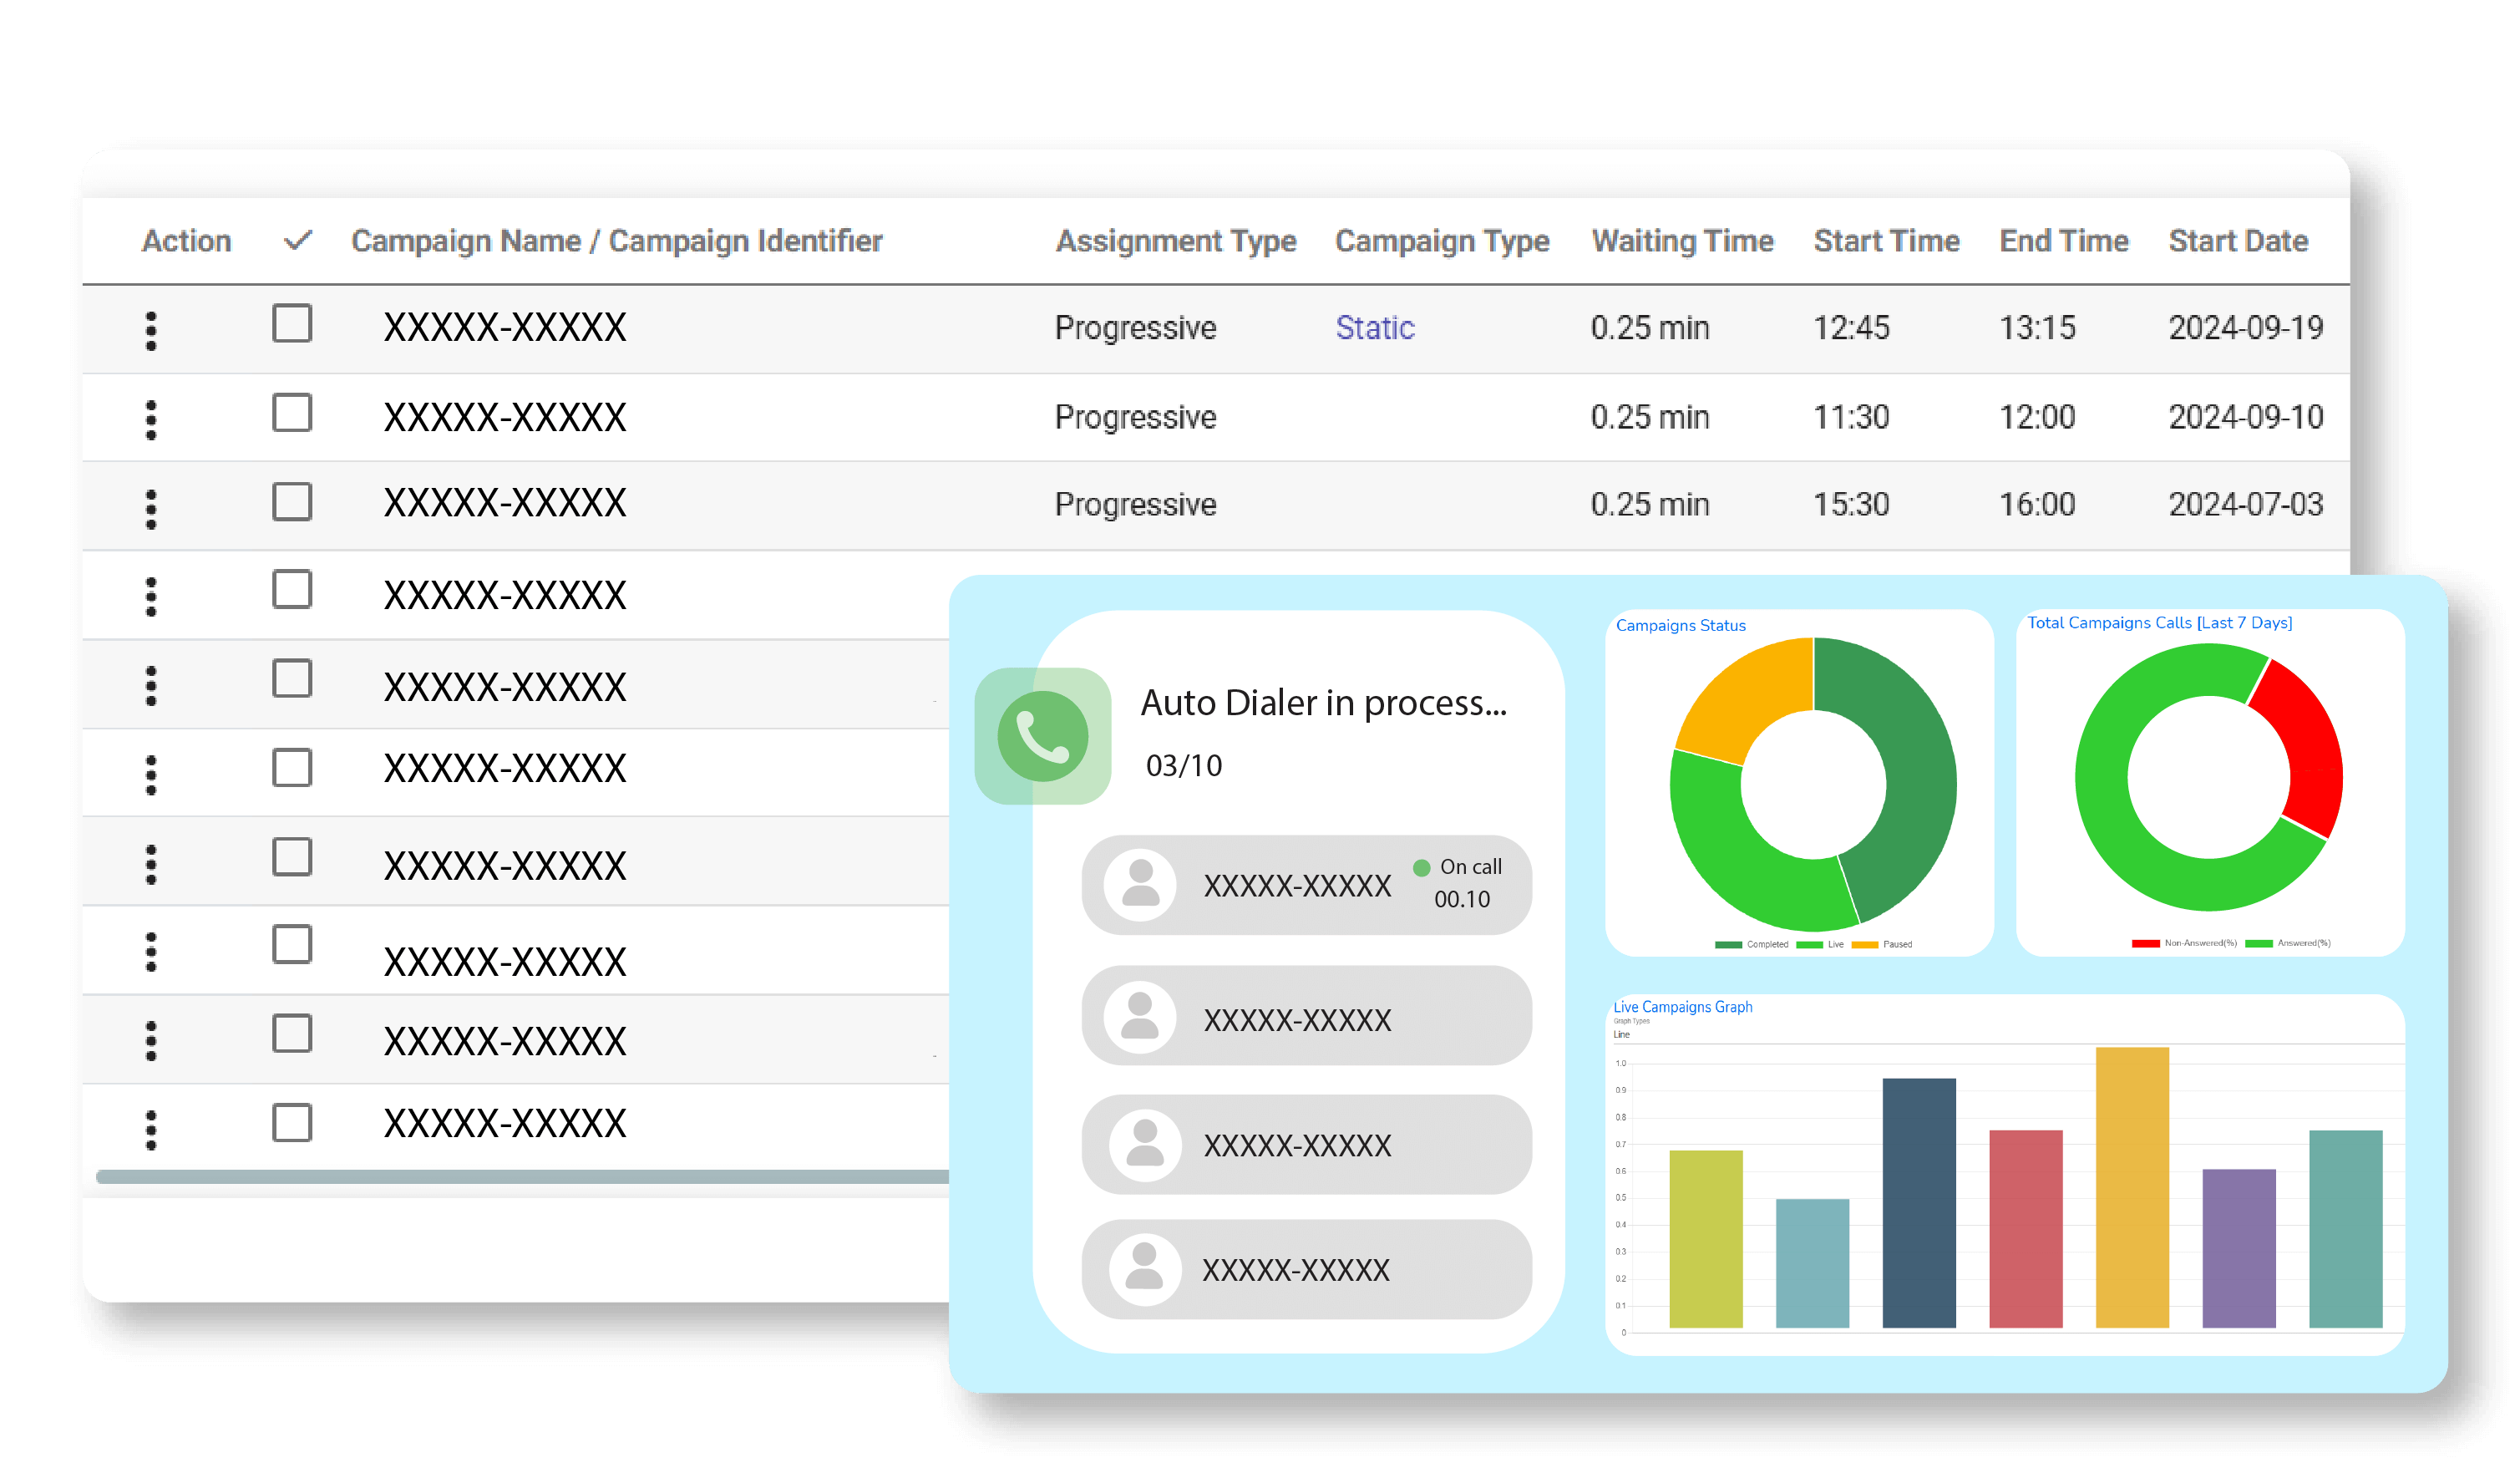This screenshot has height=1473, width=2520.
Task: Click the avatar in the second contact bubble
Action: click(1140, 1018)
